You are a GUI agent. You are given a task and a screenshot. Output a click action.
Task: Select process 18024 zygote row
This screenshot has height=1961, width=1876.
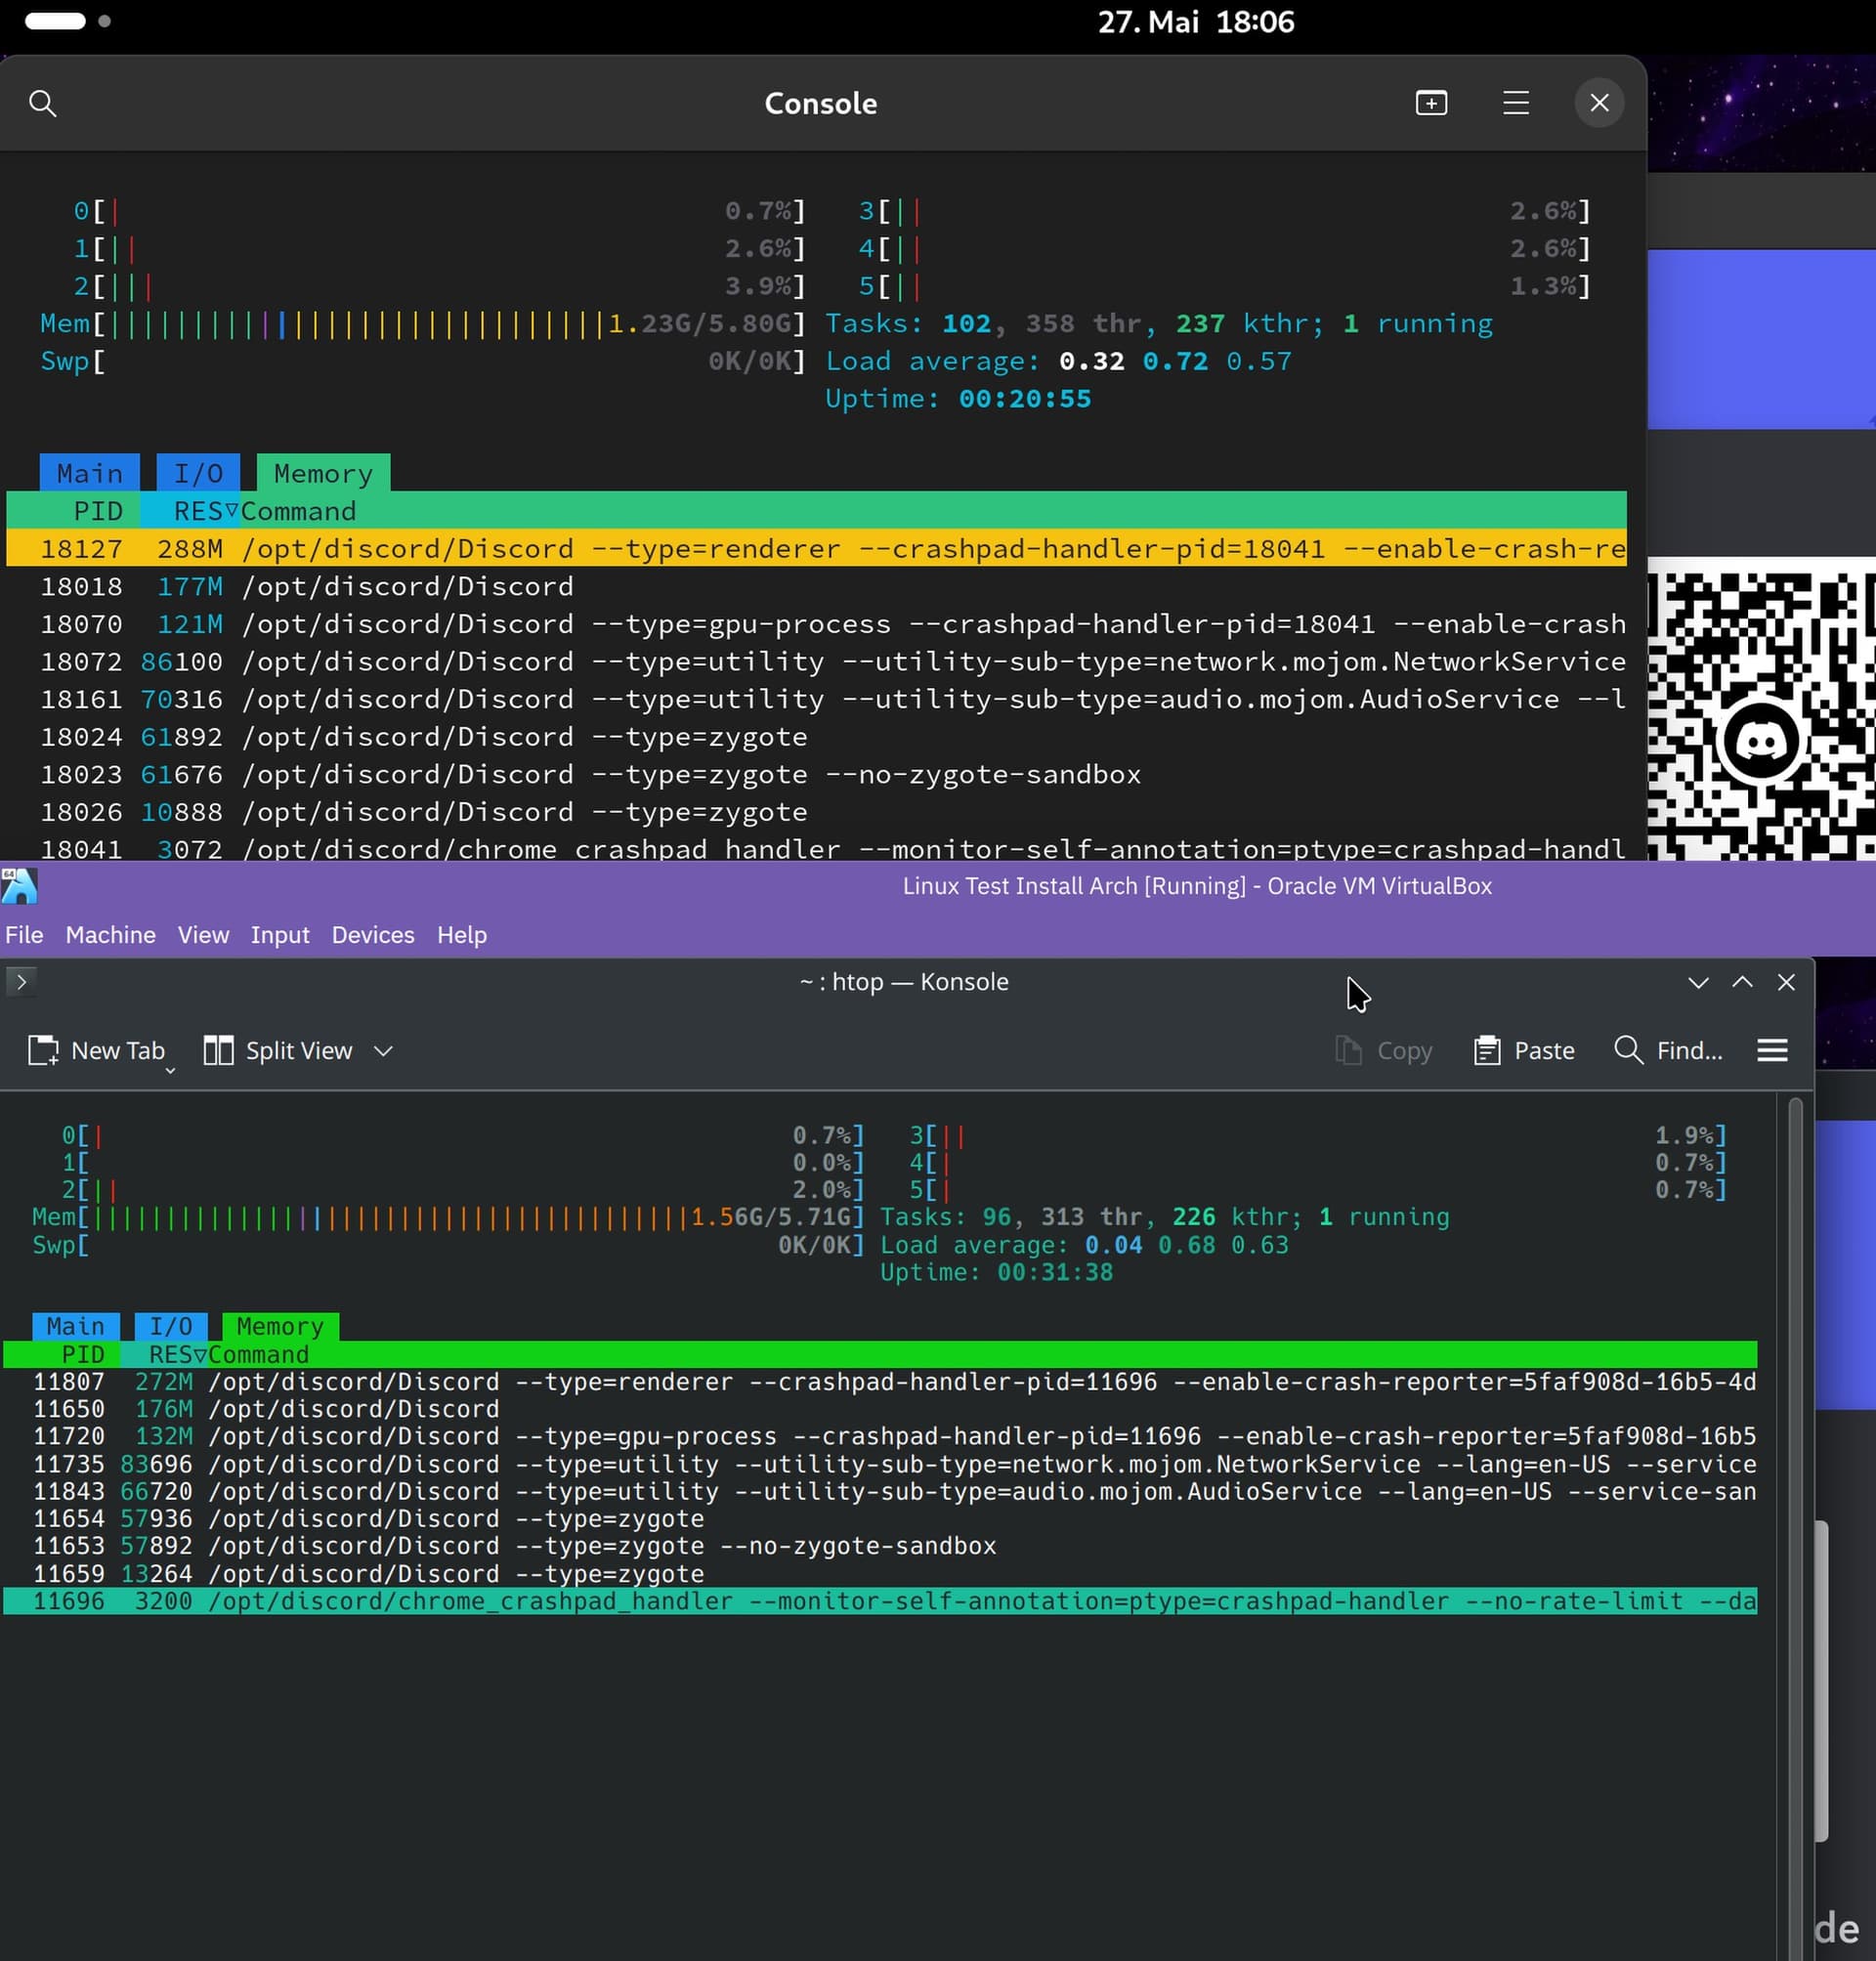point(816,736)
